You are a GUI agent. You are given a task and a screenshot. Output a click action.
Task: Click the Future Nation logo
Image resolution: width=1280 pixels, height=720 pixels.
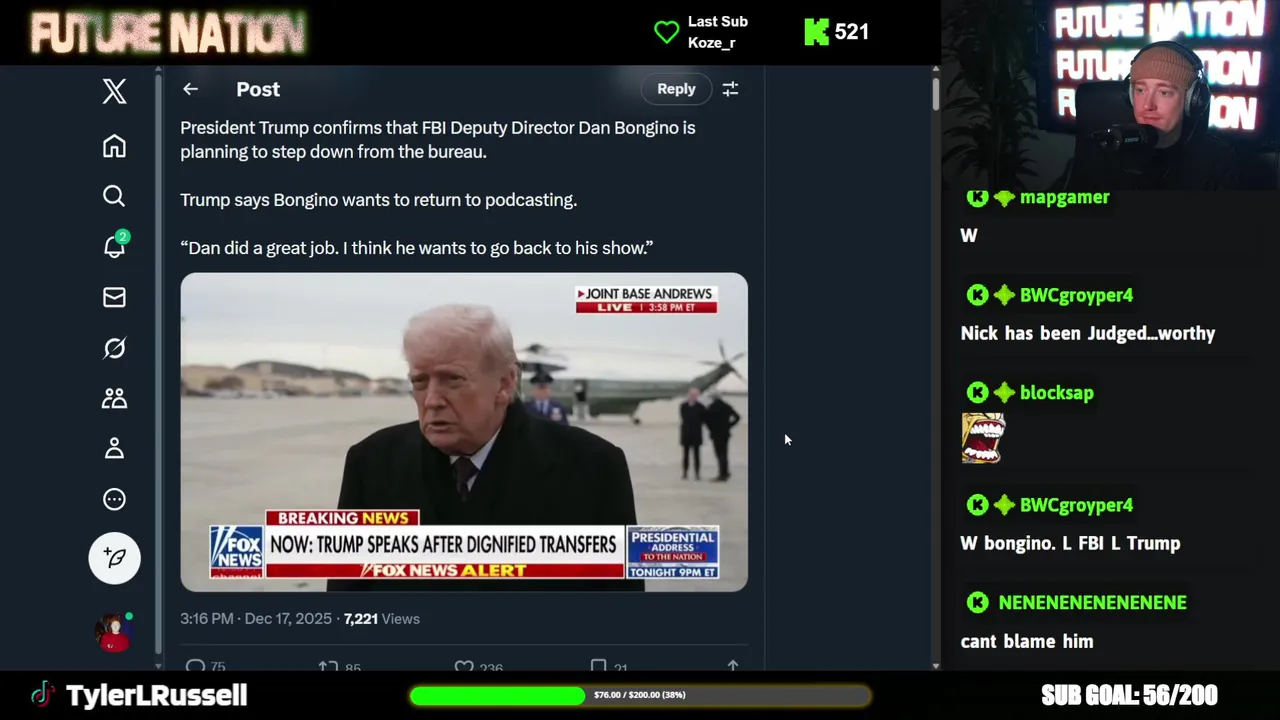(x=168, y=33)
